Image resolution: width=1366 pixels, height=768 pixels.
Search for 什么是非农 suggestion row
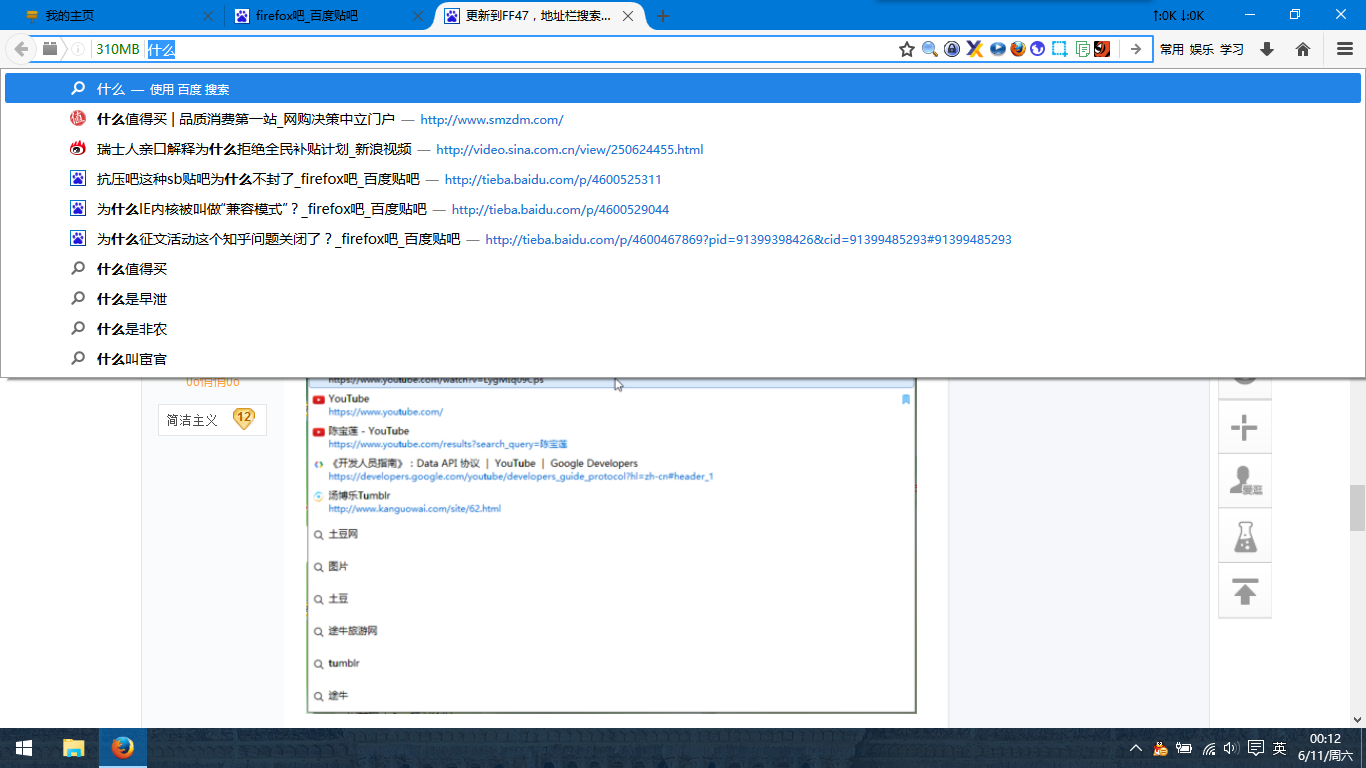tap(683, 329)
